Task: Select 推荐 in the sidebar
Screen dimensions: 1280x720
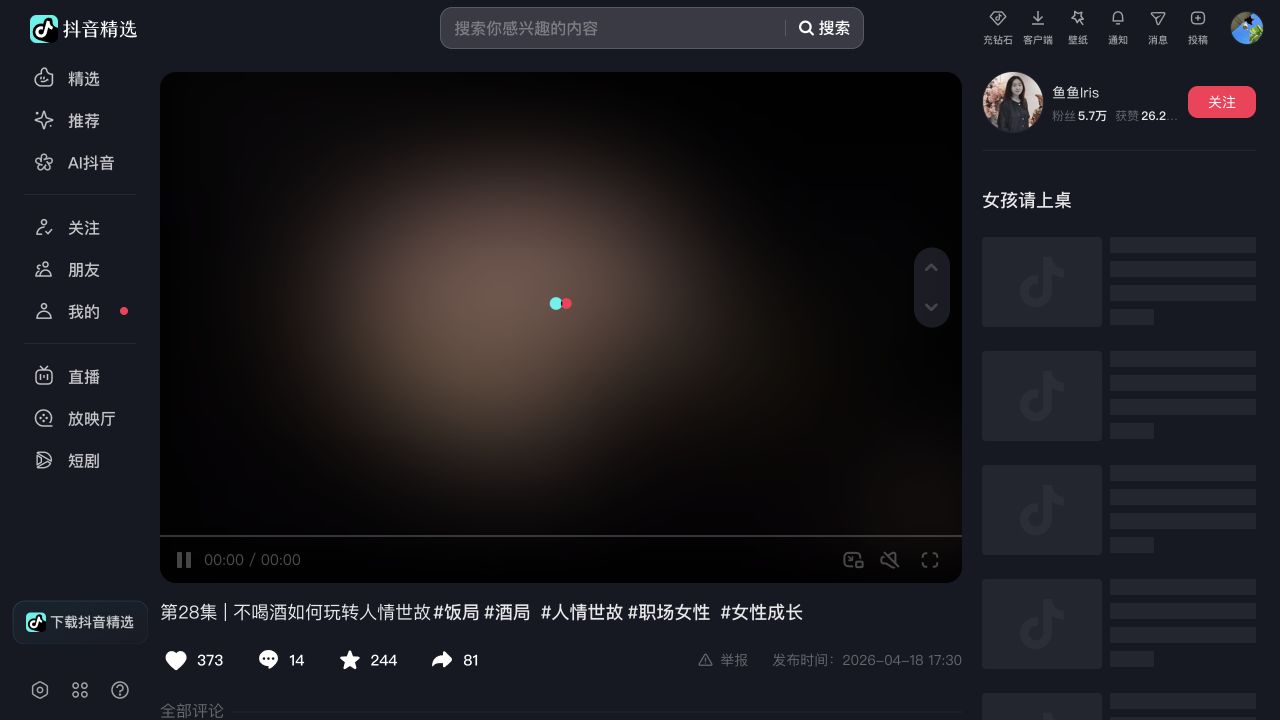Action: coord(80,120)
